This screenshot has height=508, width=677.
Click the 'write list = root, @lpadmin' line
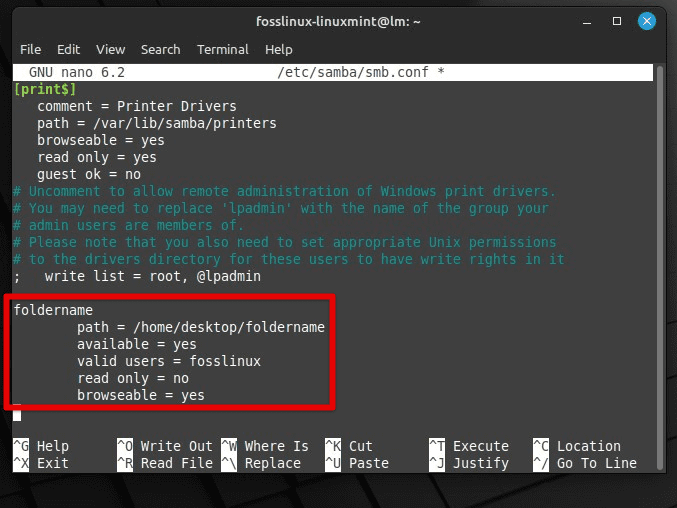pos(153,276)
